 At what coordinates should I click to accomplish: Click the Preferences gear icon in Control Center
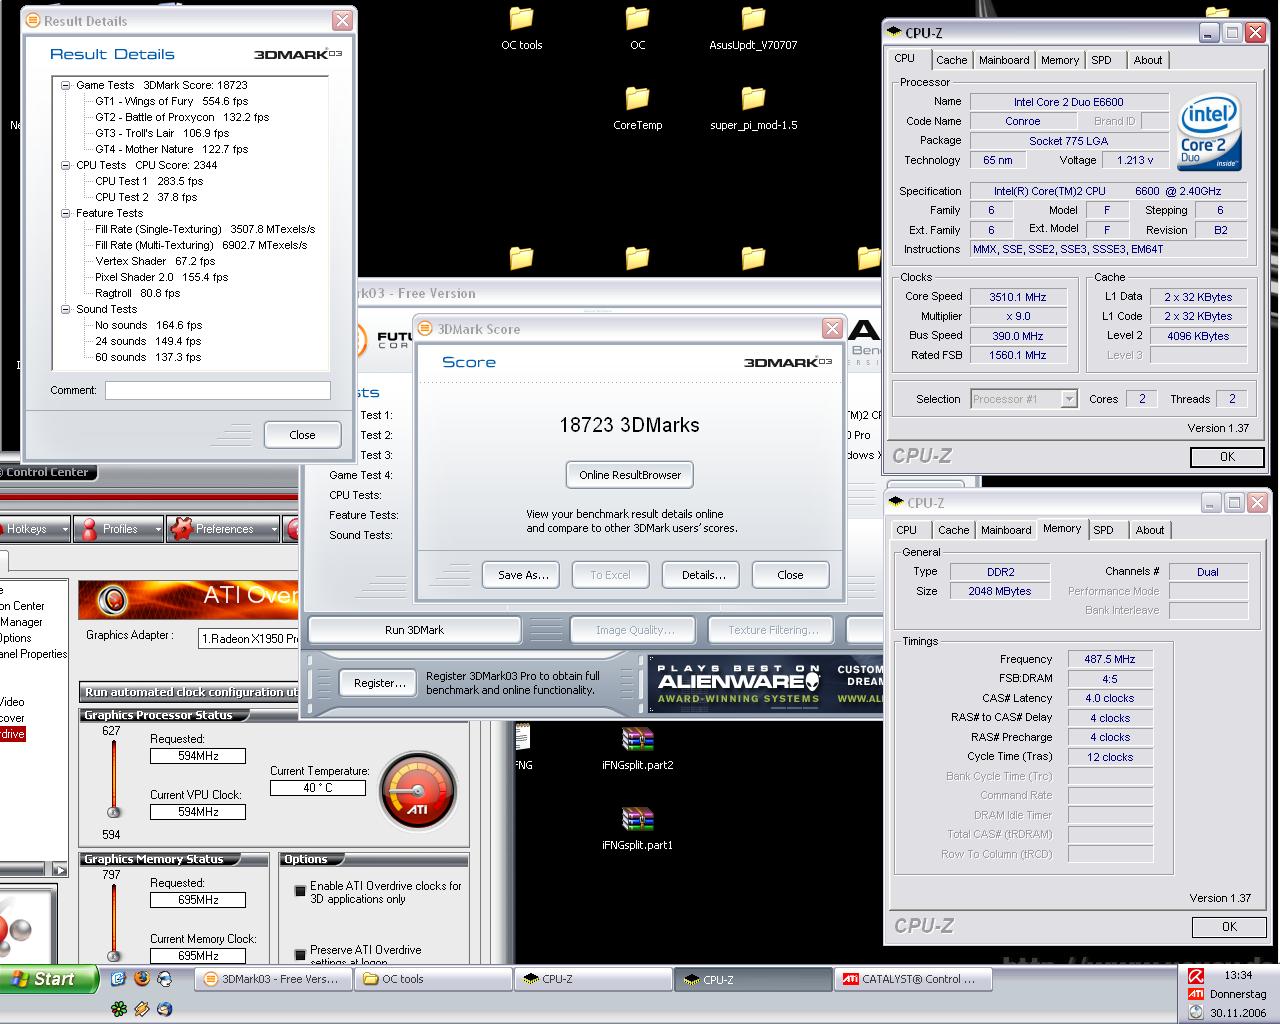point(181,529)
